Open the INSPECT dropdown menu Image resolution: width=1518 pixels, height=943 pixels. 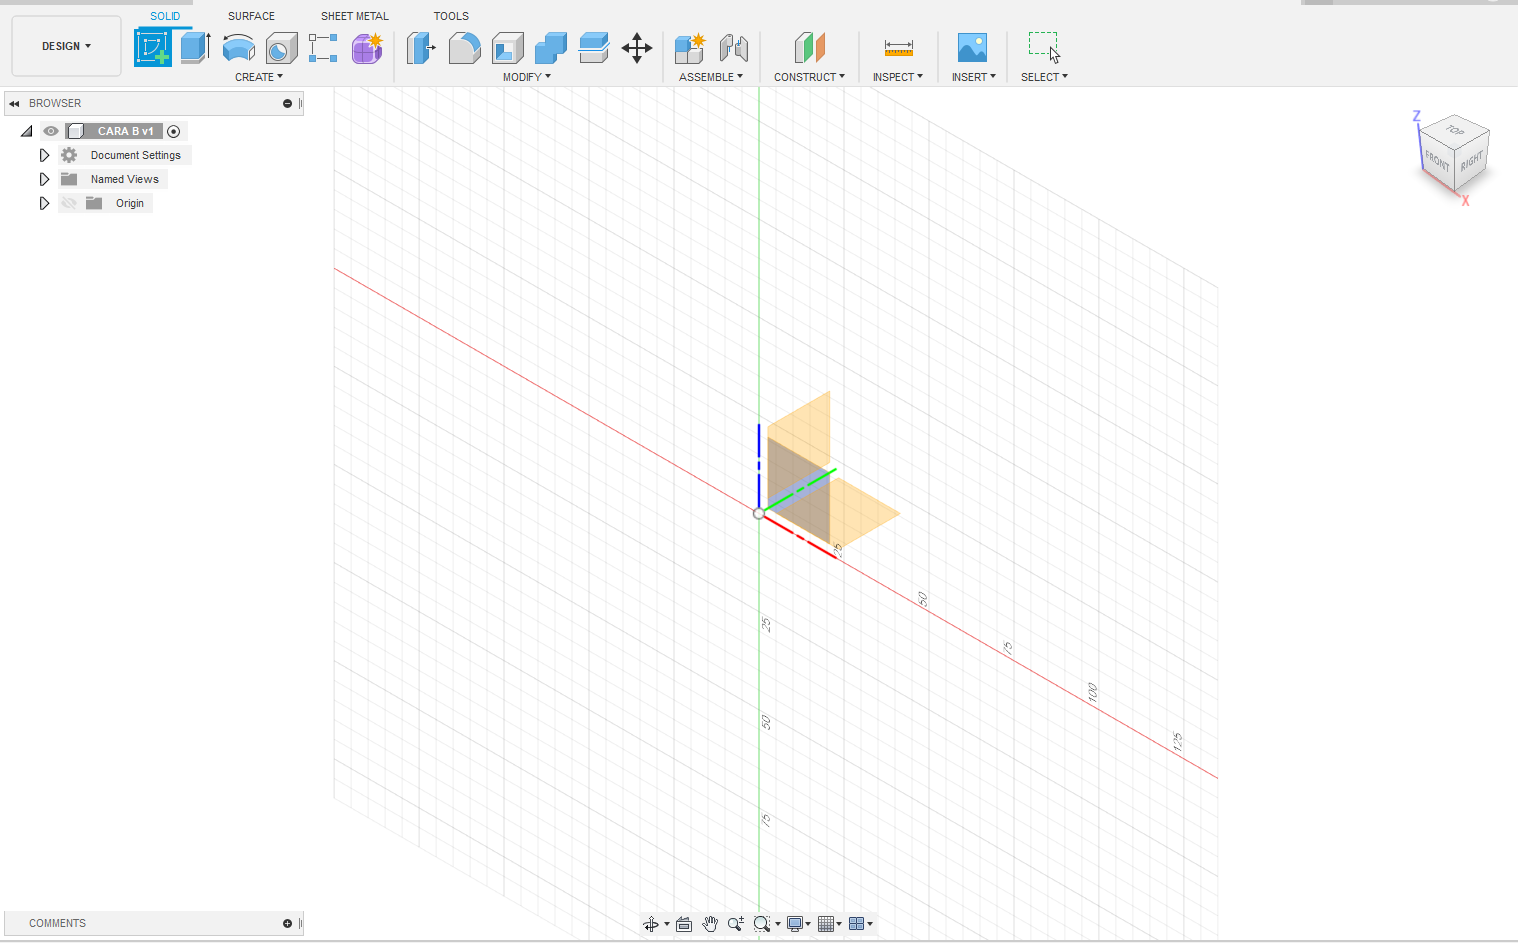pyautogui.click(x=898, y=77)
